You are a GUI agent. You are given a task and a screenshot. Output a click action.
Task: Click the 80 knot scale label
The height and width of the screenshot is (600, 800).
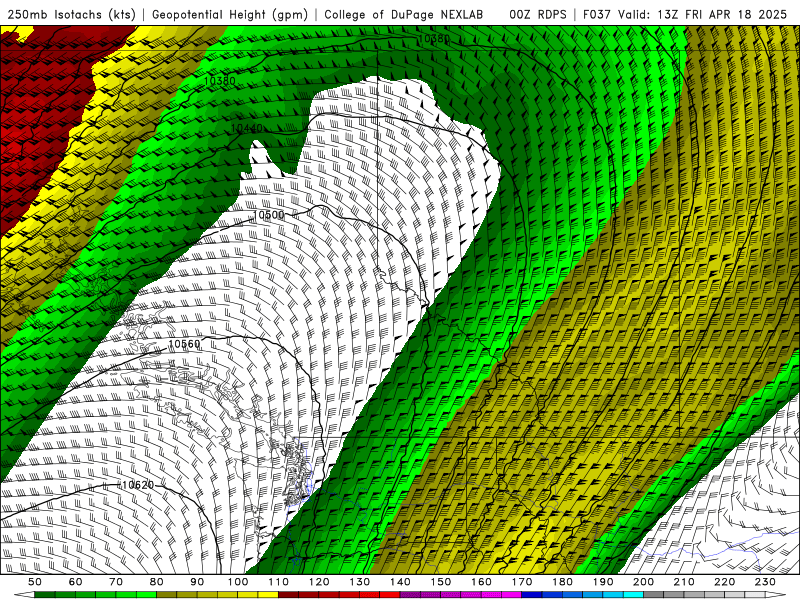point(157,582)
